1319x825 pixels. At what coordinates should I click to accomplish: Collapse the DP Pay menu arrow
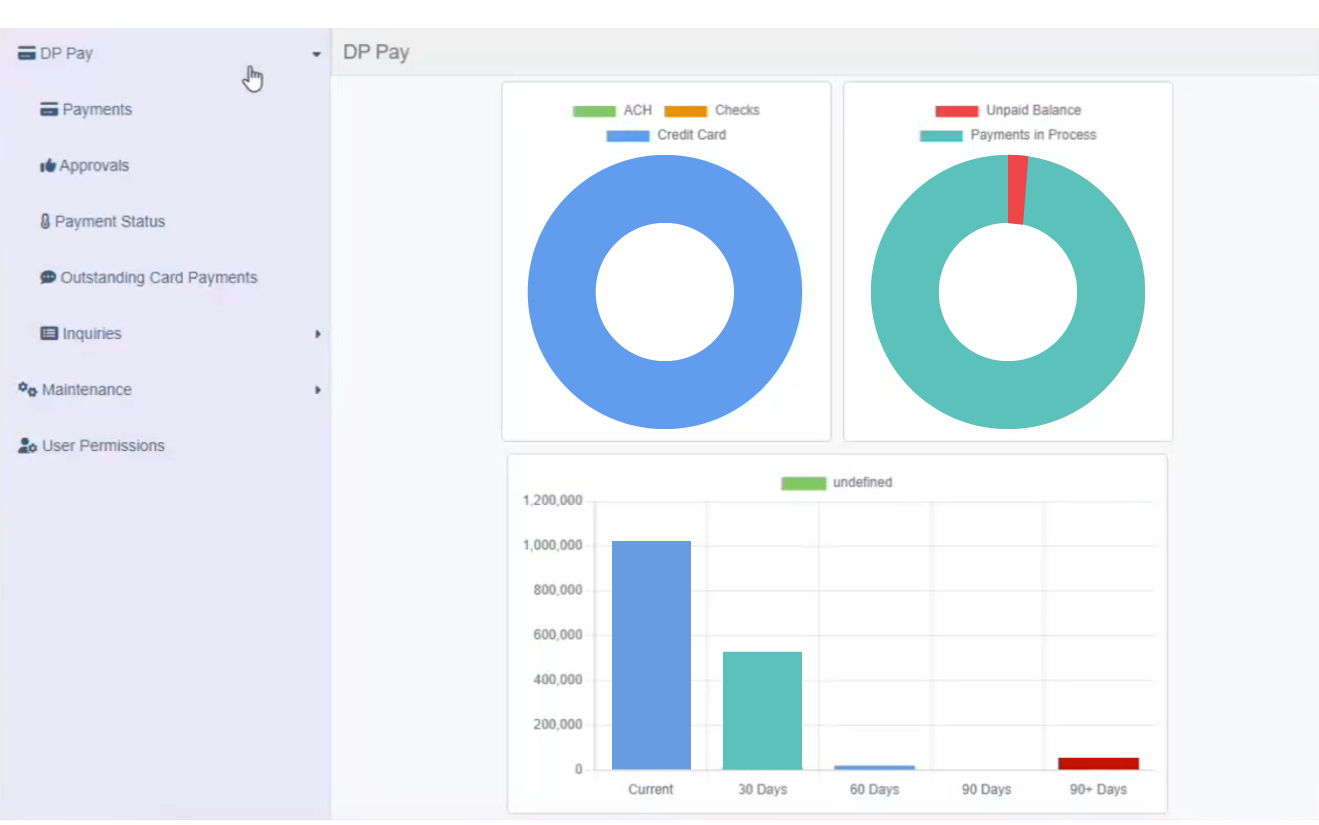pyautogui.click(x=316, y=54)
